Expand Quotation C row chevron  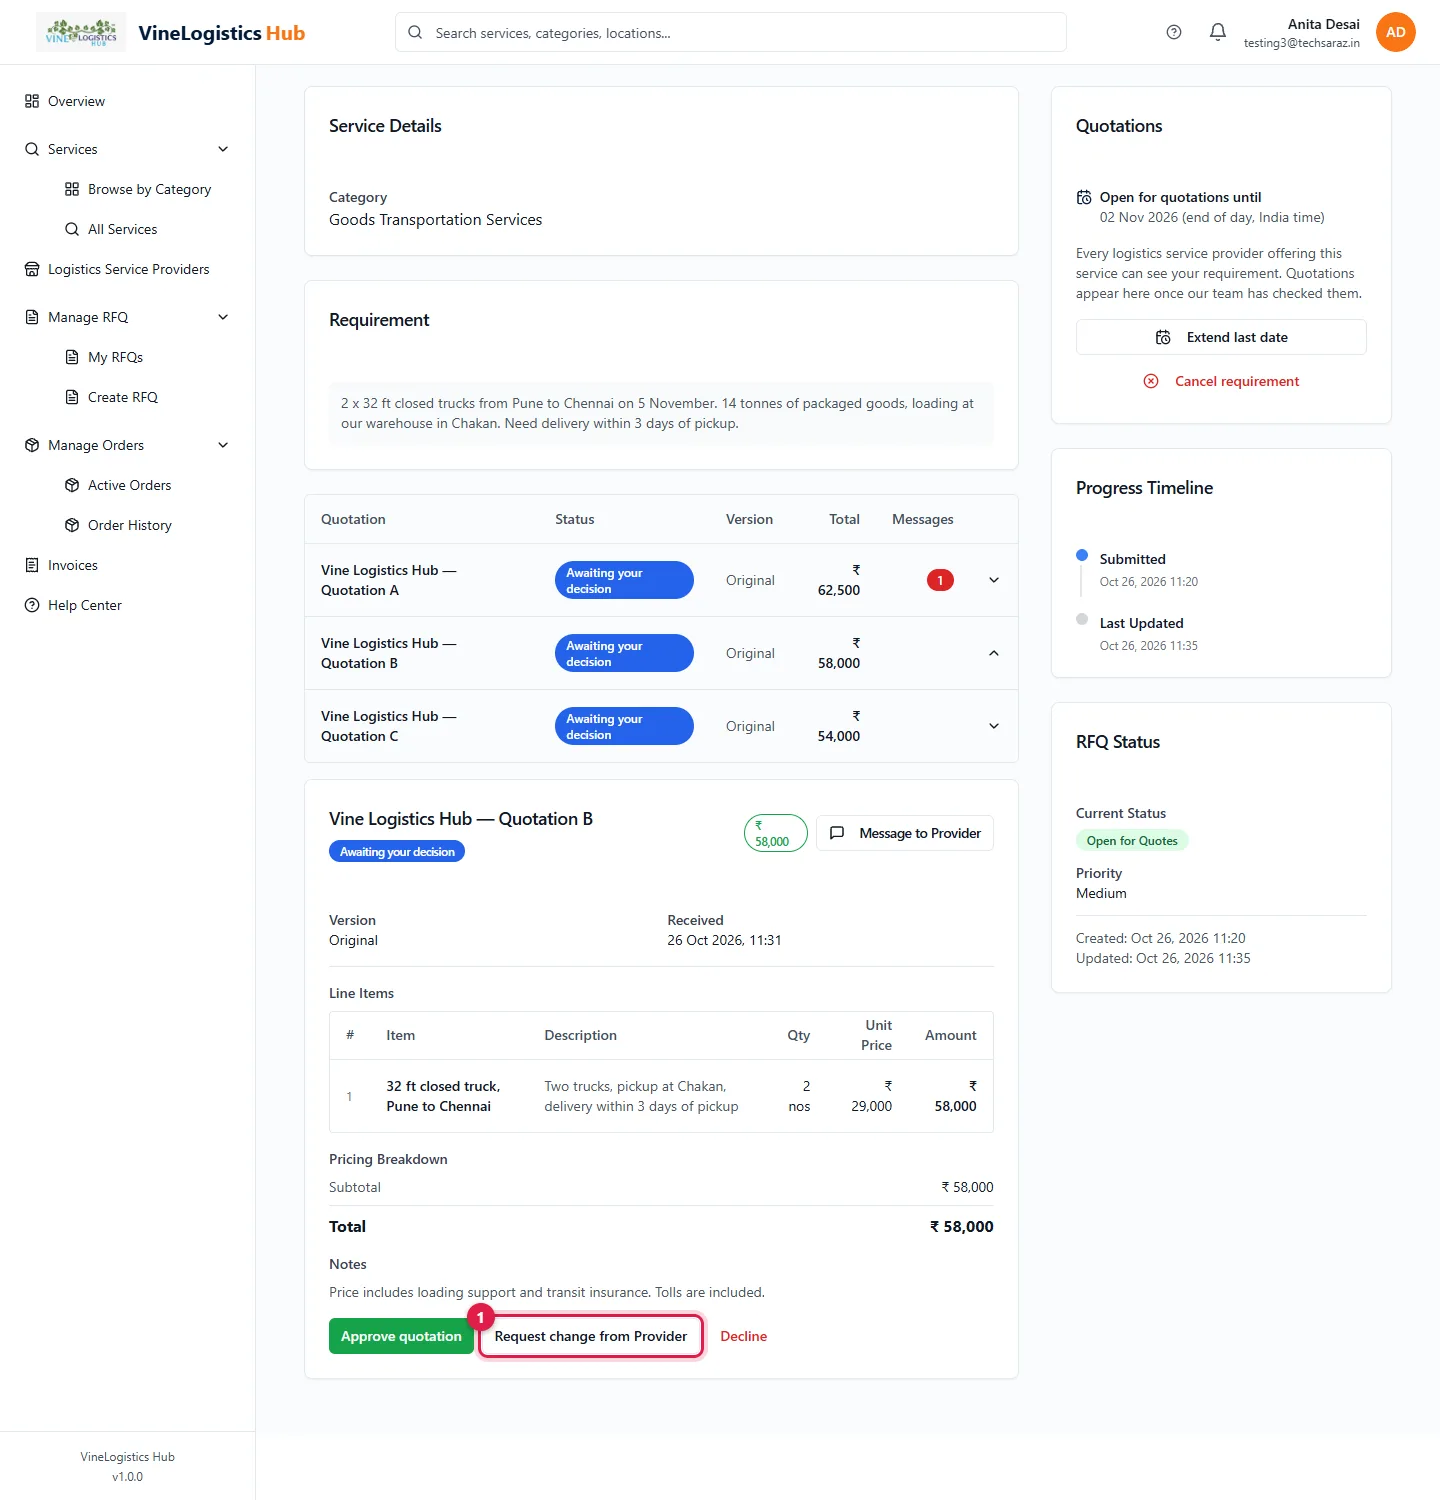[994, 726]
